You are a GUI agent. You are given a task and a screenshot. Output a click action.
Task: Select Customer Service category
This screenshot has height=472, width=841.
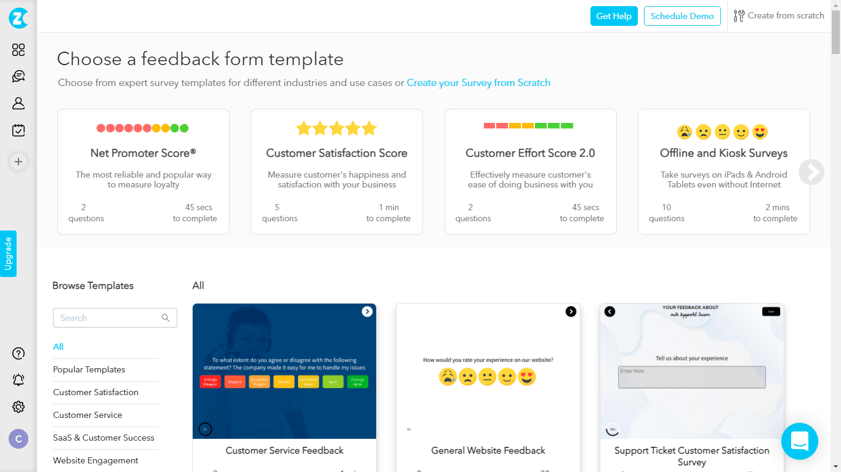pyautogui.click(x=87, y=415)
